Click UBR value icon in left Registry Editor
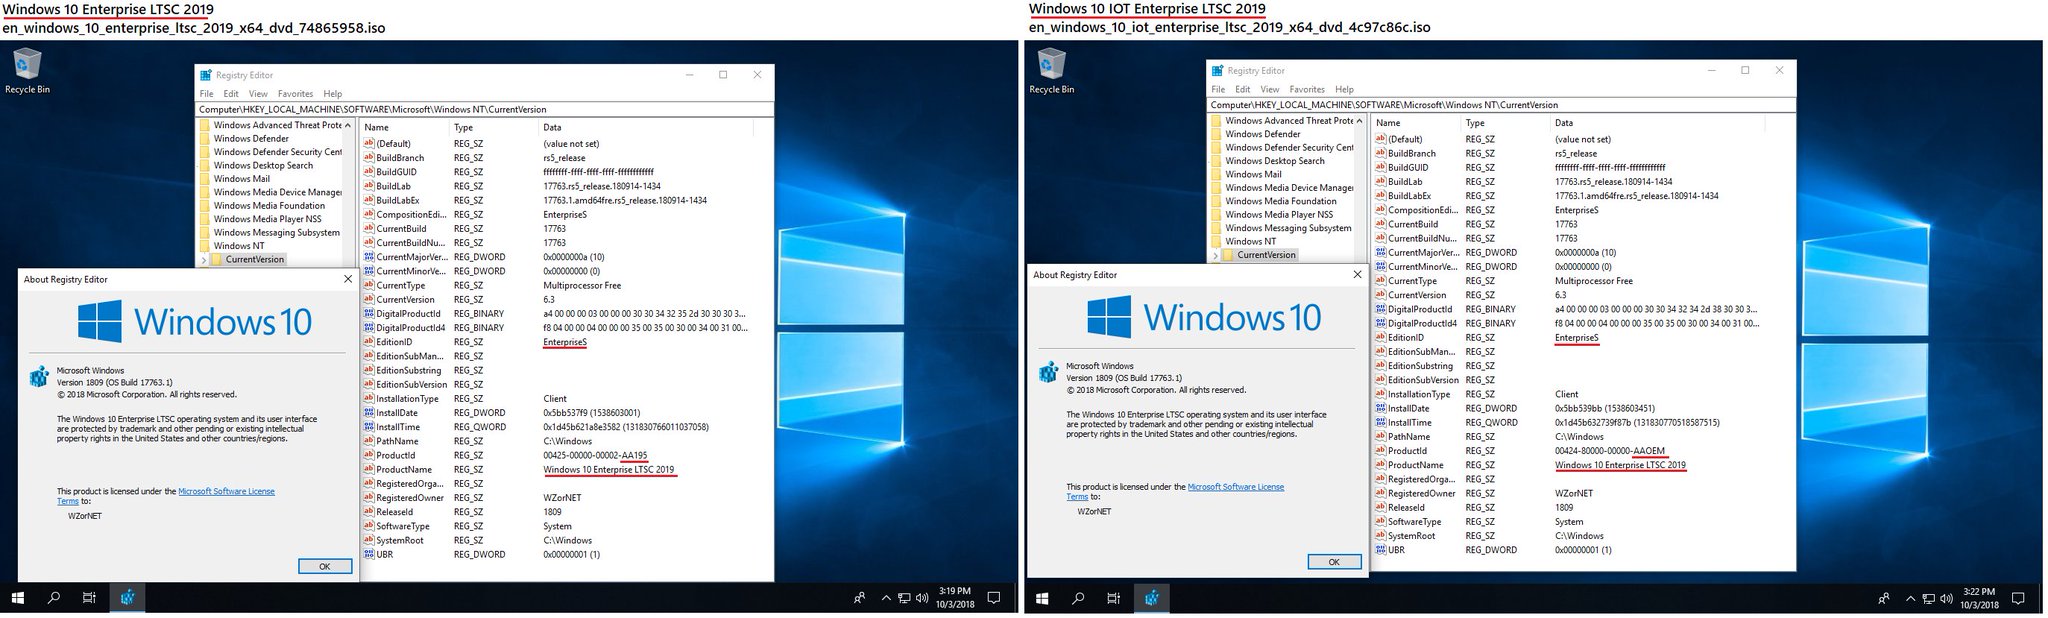This screenshot has width=2048, height=618. (x=369, y=554)
